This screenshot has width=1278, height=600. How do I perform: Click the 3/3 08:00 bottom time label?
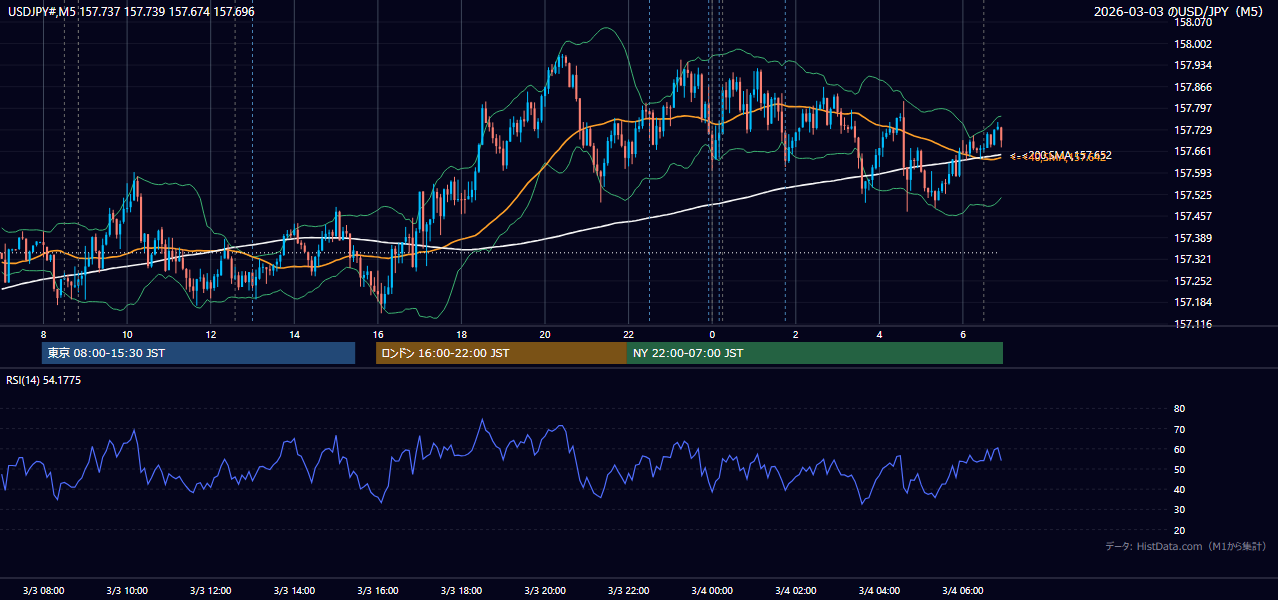point(43,590)
